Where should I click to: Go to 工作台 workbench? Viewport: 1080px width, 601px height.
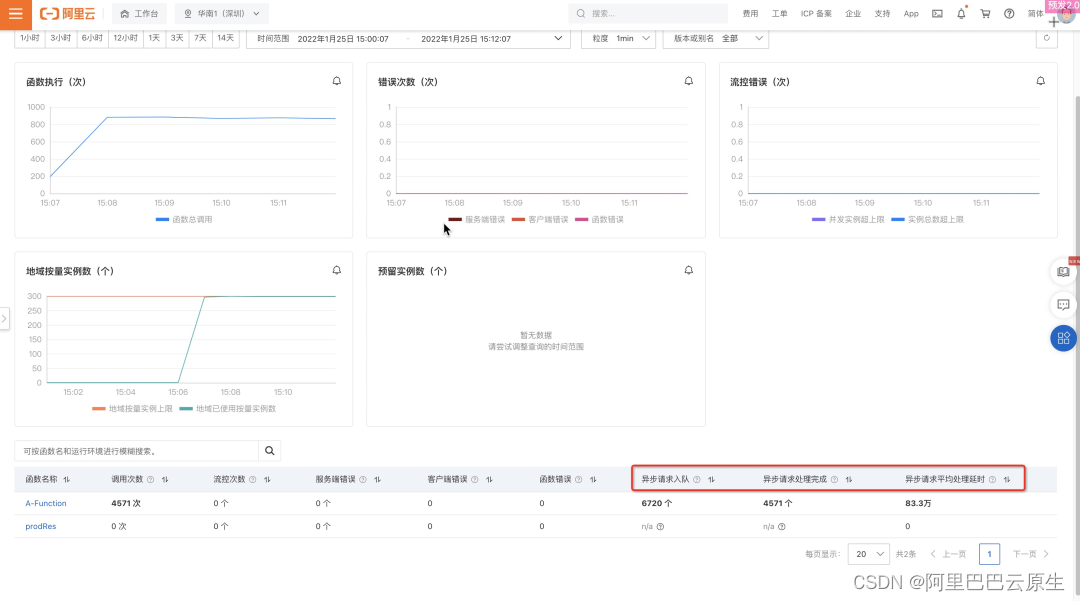(x=139, y=14)
